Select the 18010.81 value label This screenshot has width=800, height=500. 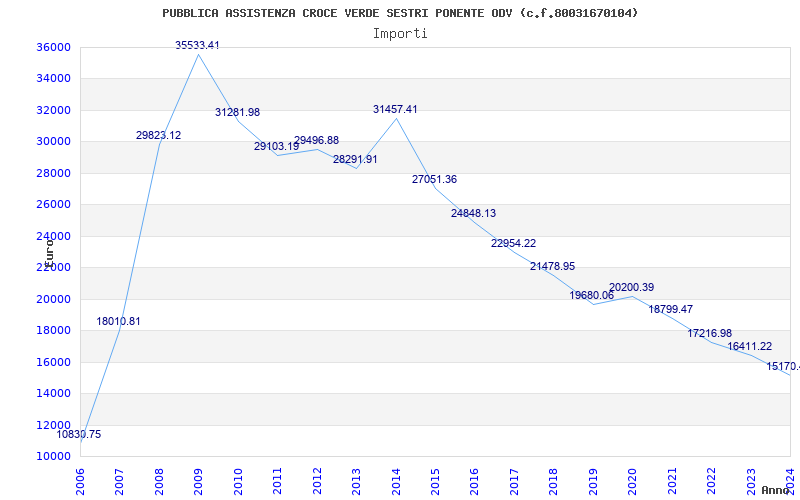pos(119,322)
